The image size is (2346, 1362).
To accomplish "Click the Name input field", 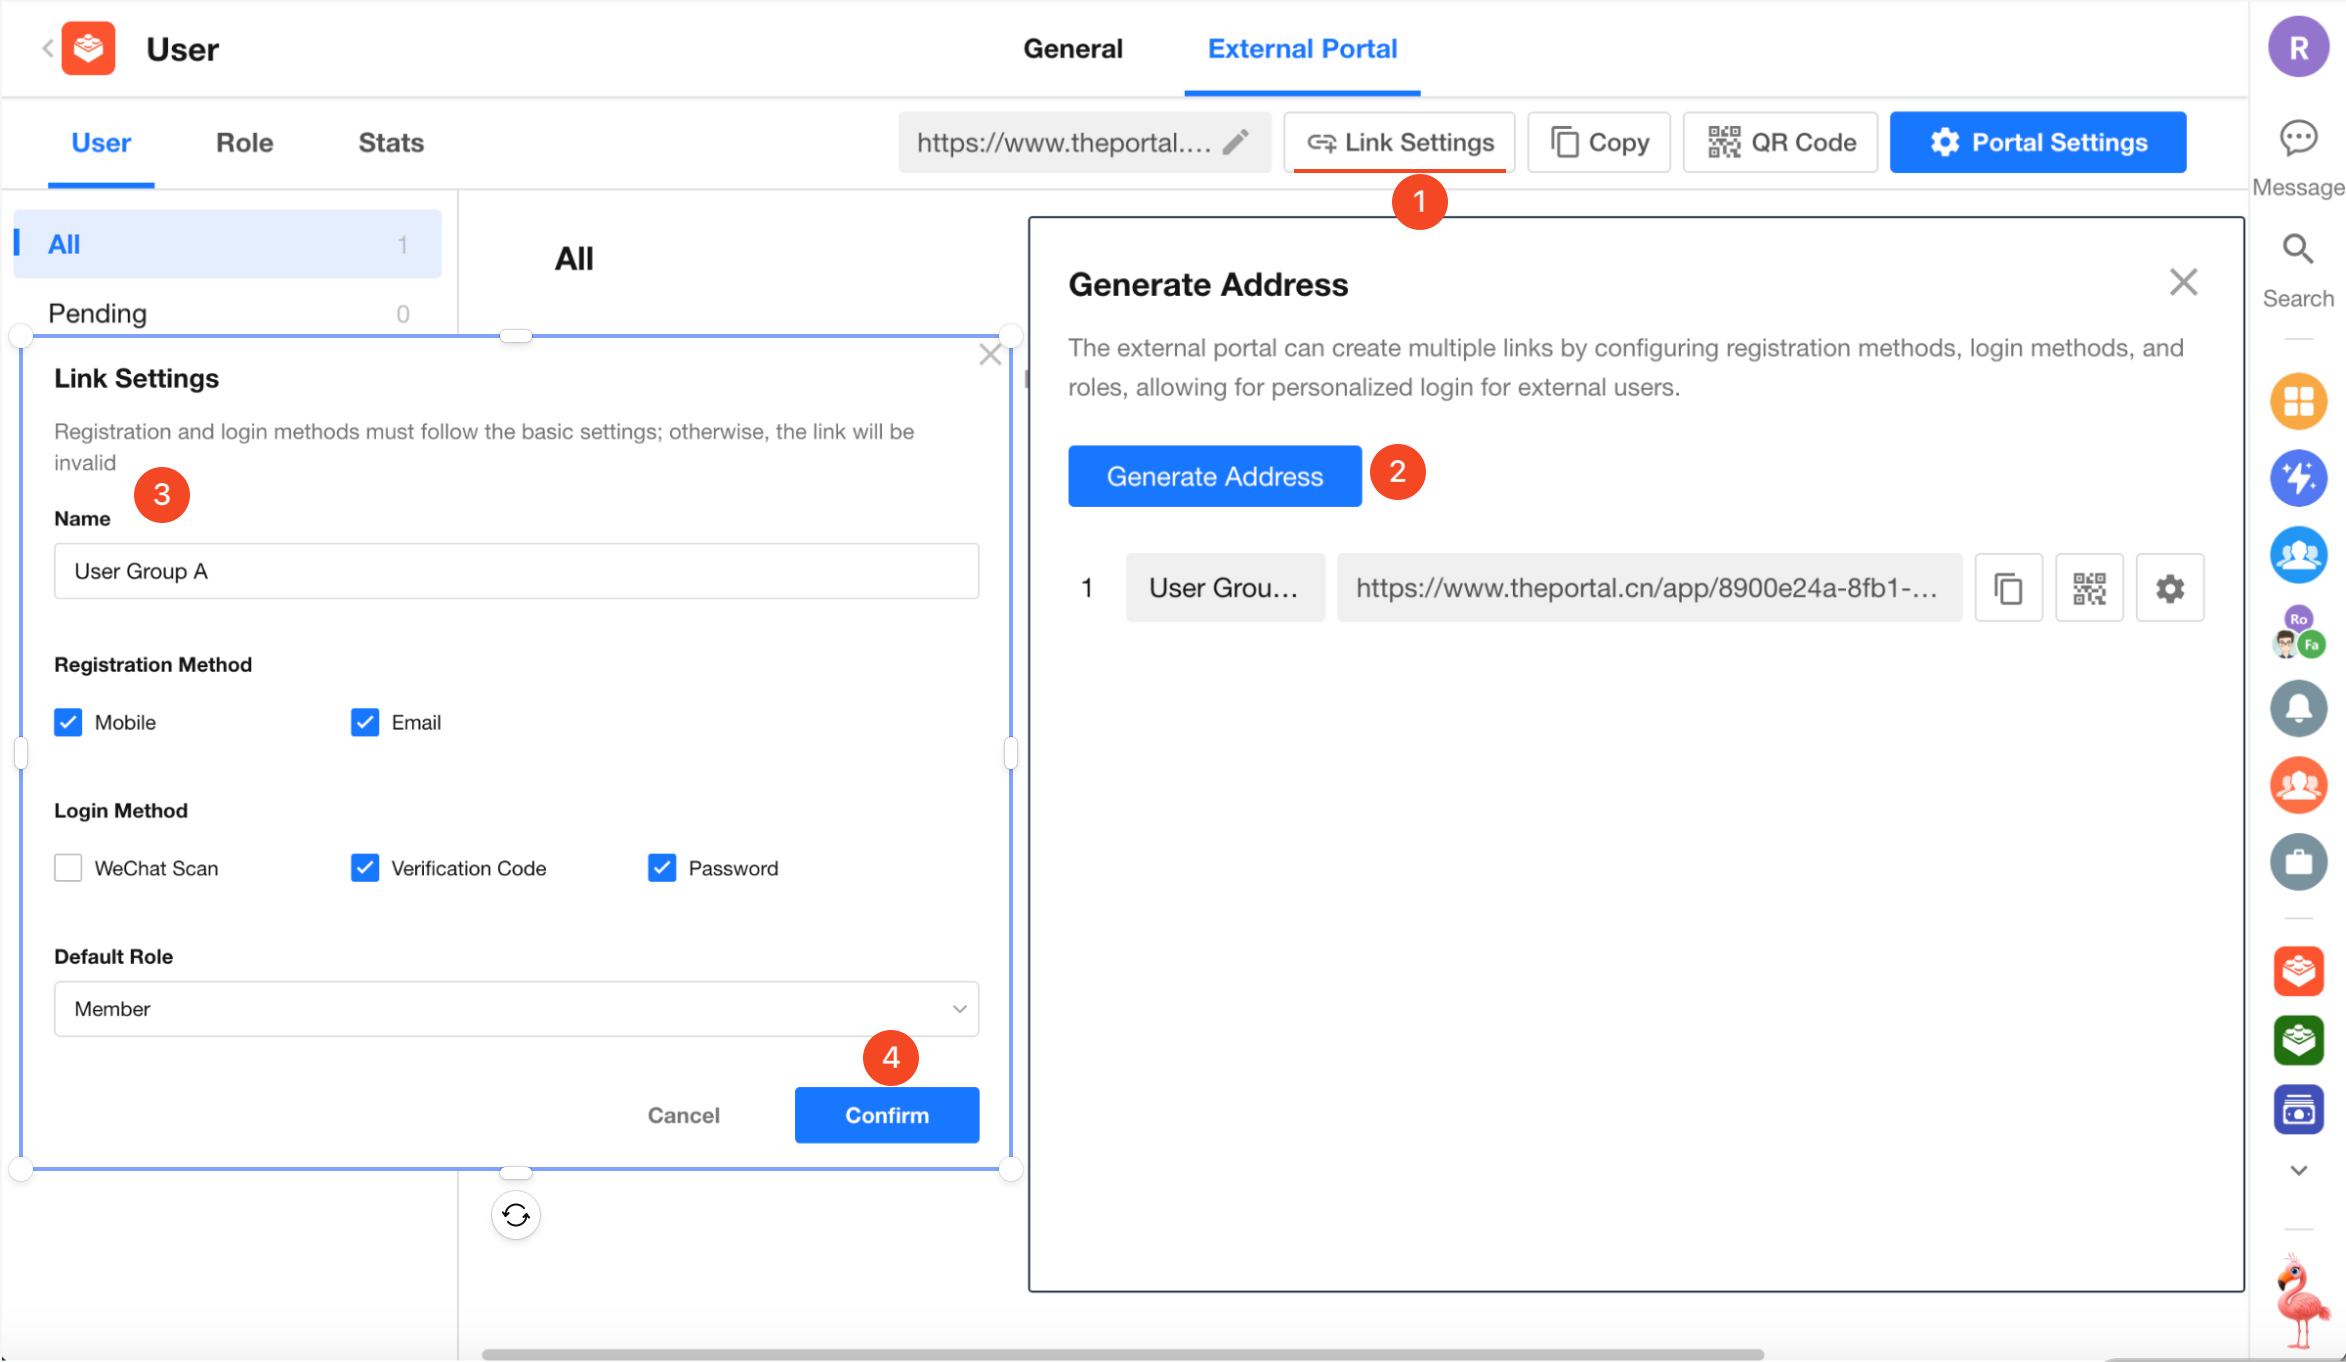I will tap(516, 571).
